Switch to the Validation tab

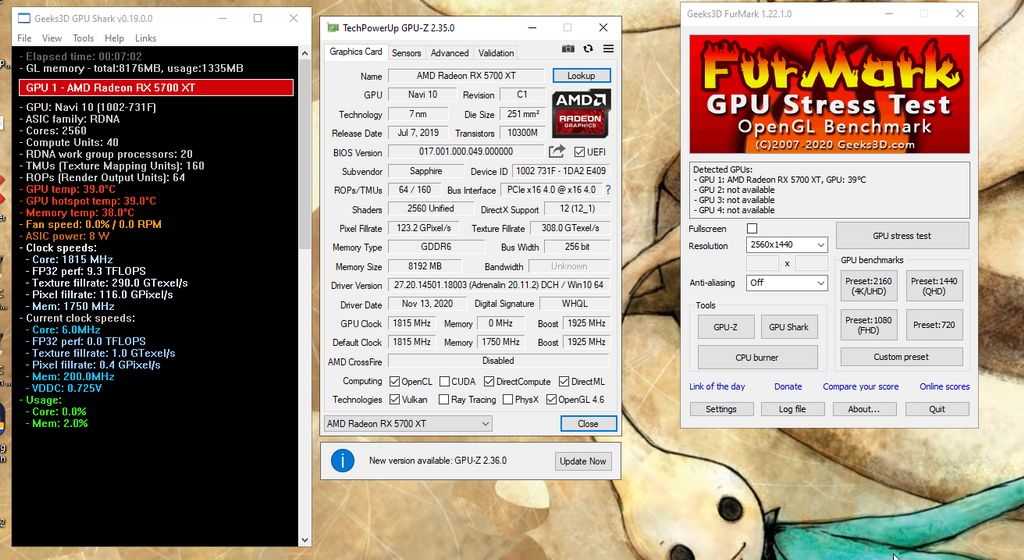pyautogui.click(x=496, y=53)
